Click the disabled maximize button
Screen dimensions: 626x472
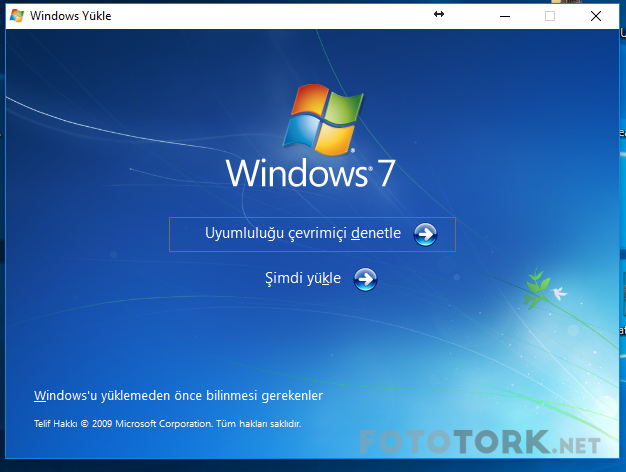[550, 16]
